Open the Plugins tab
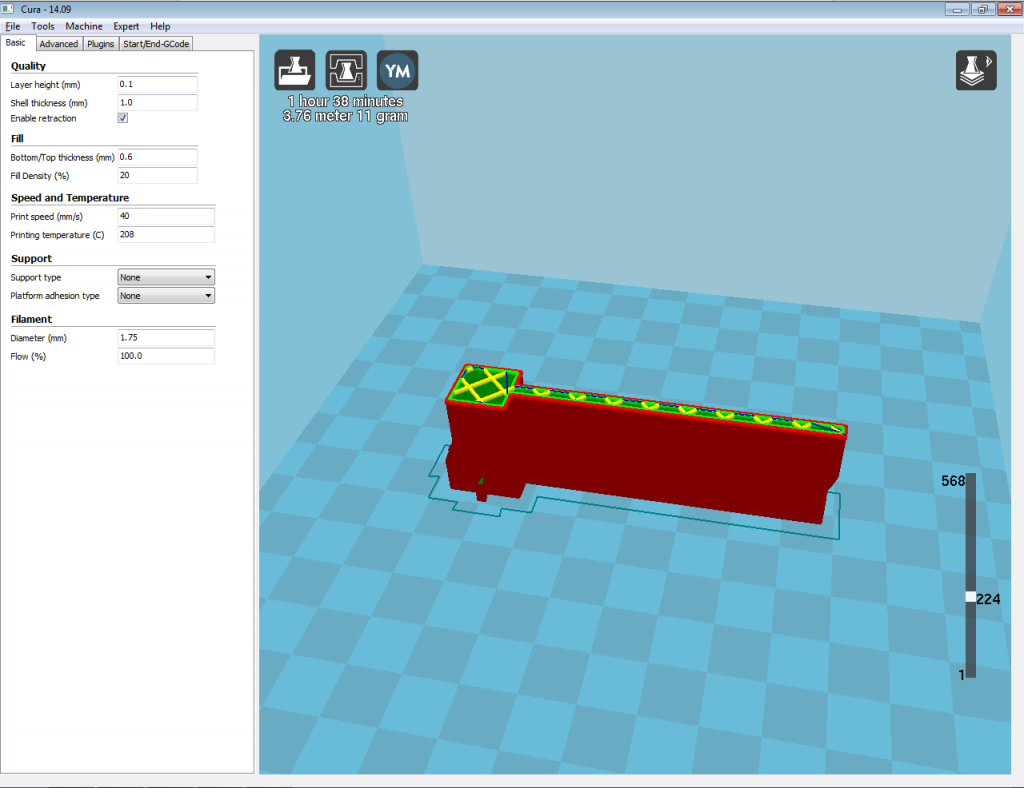Viewport: 1024px width, 788px height. 100,43
